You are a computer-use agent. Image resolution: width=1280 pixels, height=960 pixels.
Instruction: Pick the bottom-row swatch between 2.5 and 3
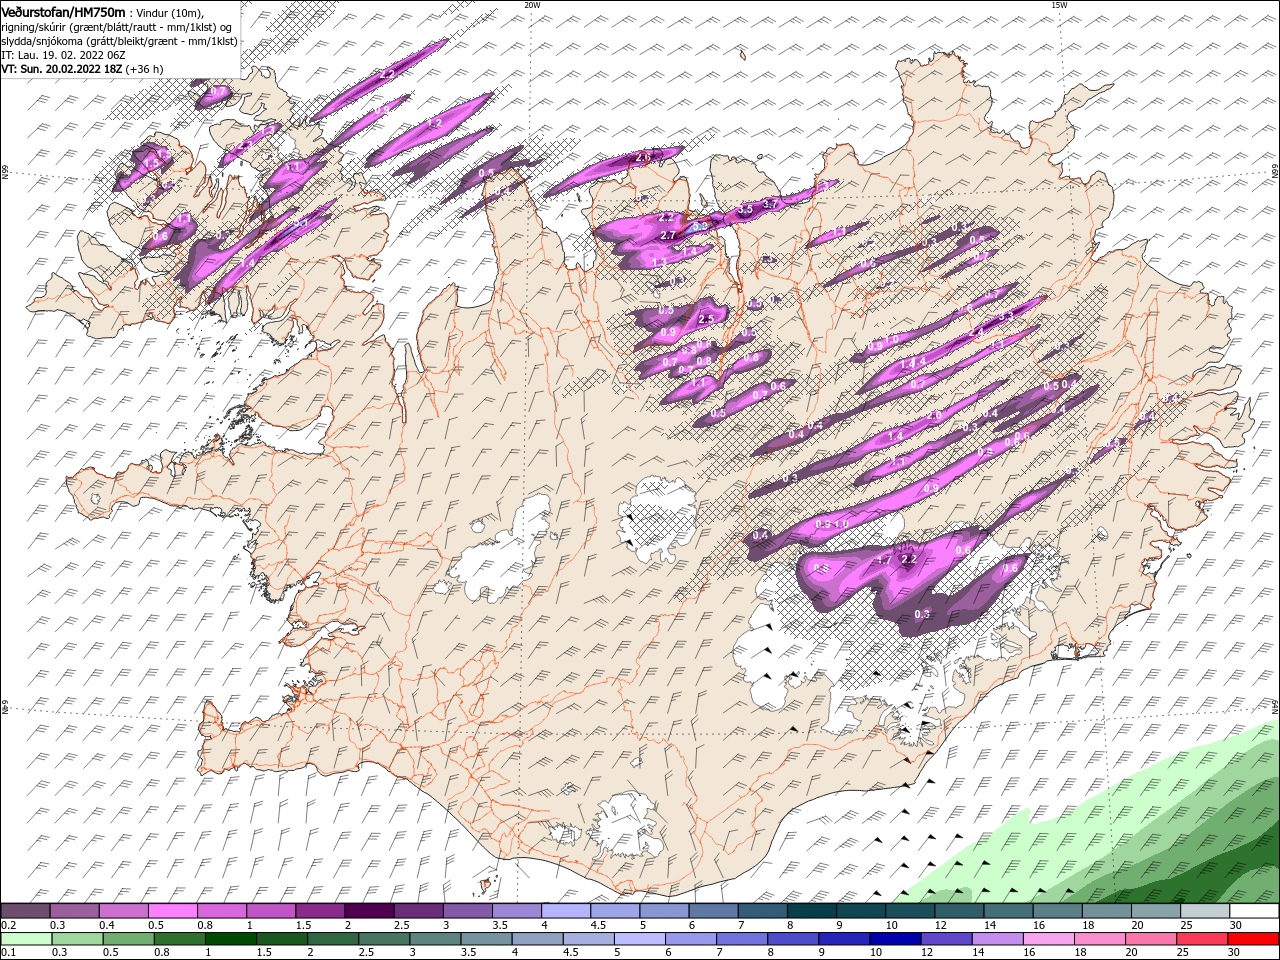pyautogui.click(x=384, y=938)
